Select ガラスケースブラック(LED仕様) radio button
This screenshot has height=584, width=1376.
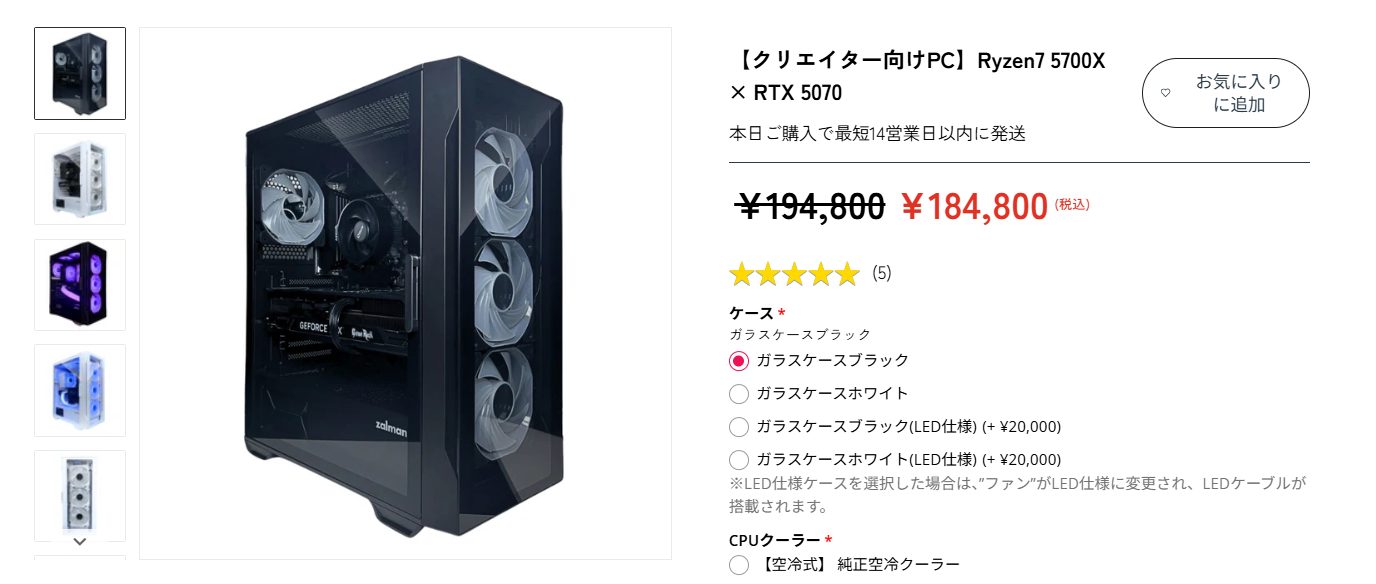coord(739,427)
